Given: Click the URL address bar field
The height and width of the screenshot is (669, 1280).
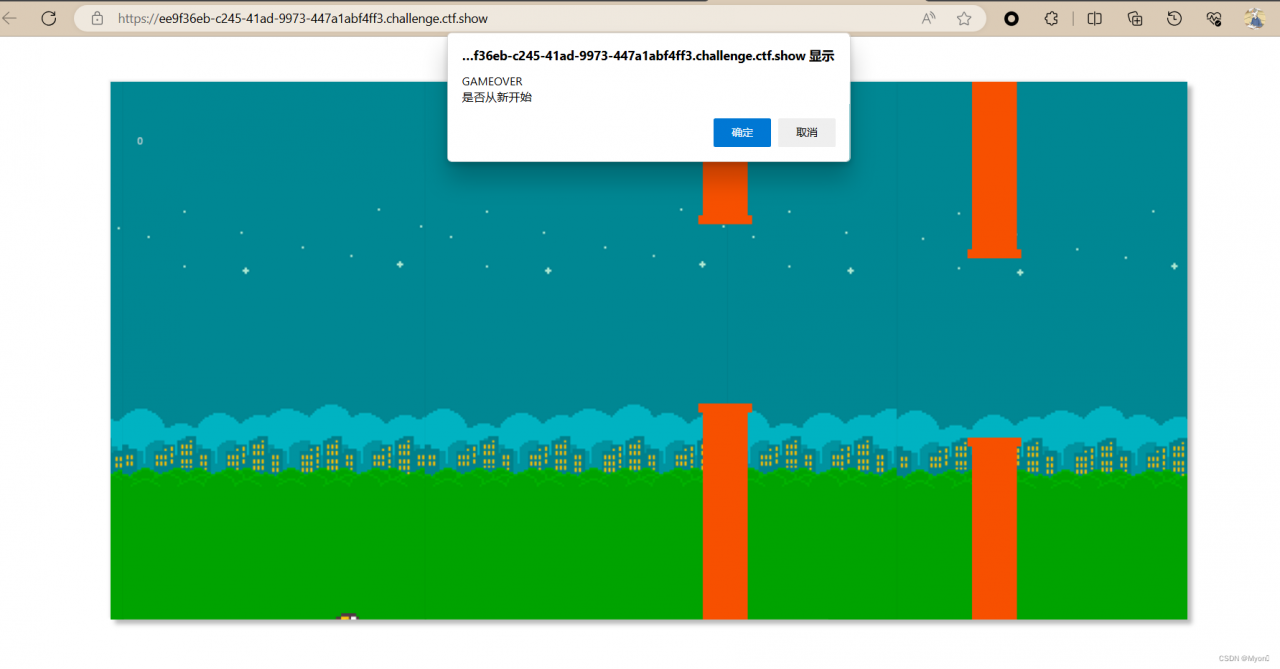Looking at the screenshot, I should click(500, 18).
